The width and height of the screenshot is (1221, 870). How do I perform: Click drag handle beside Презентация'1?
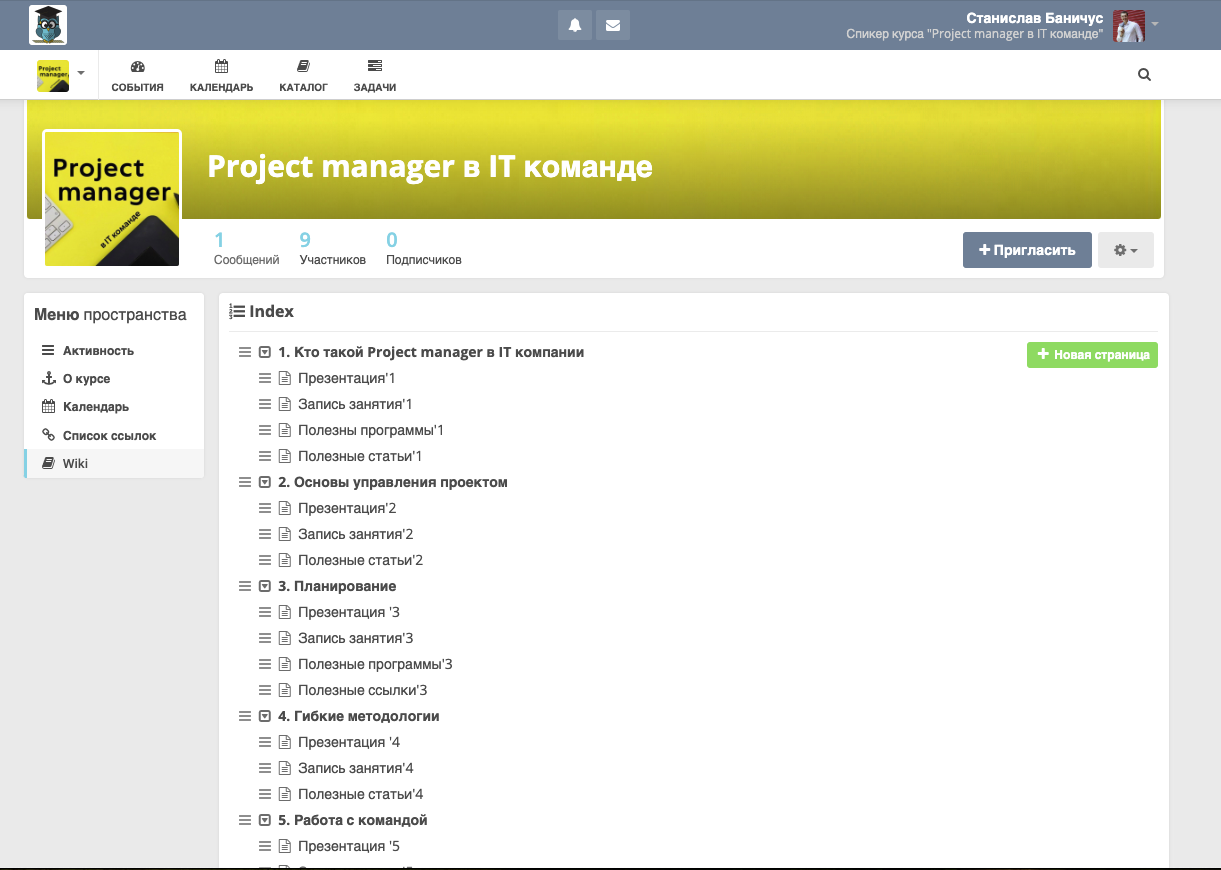265,378
